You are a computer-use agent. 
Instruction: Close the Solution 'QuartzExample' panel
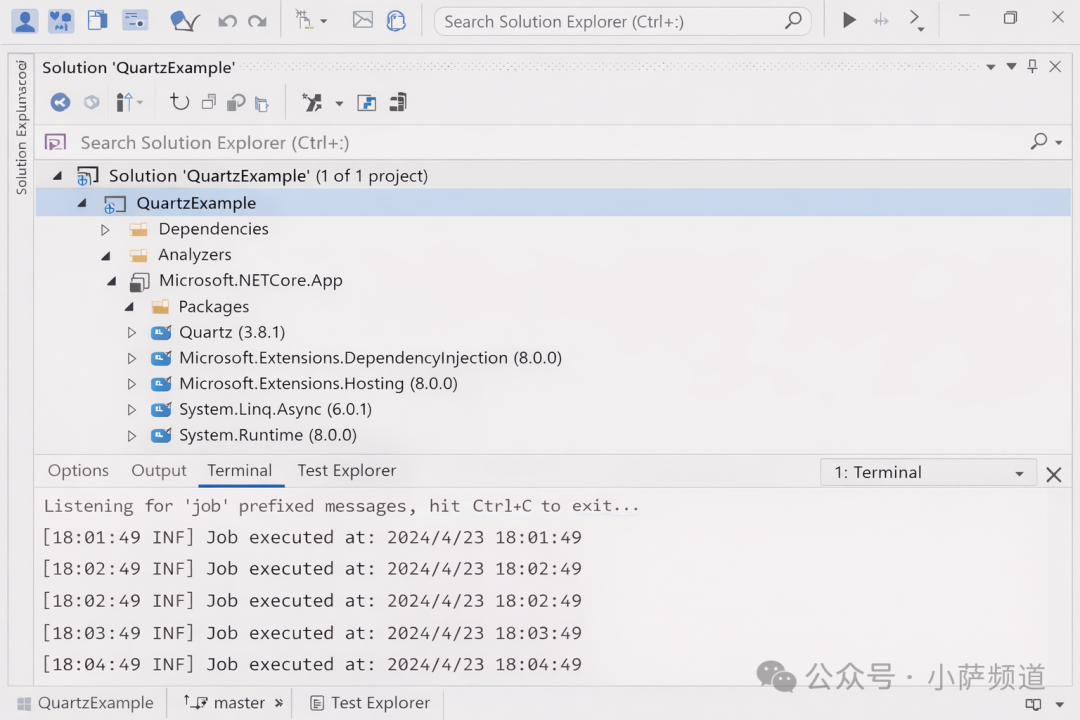(1055, 67)
